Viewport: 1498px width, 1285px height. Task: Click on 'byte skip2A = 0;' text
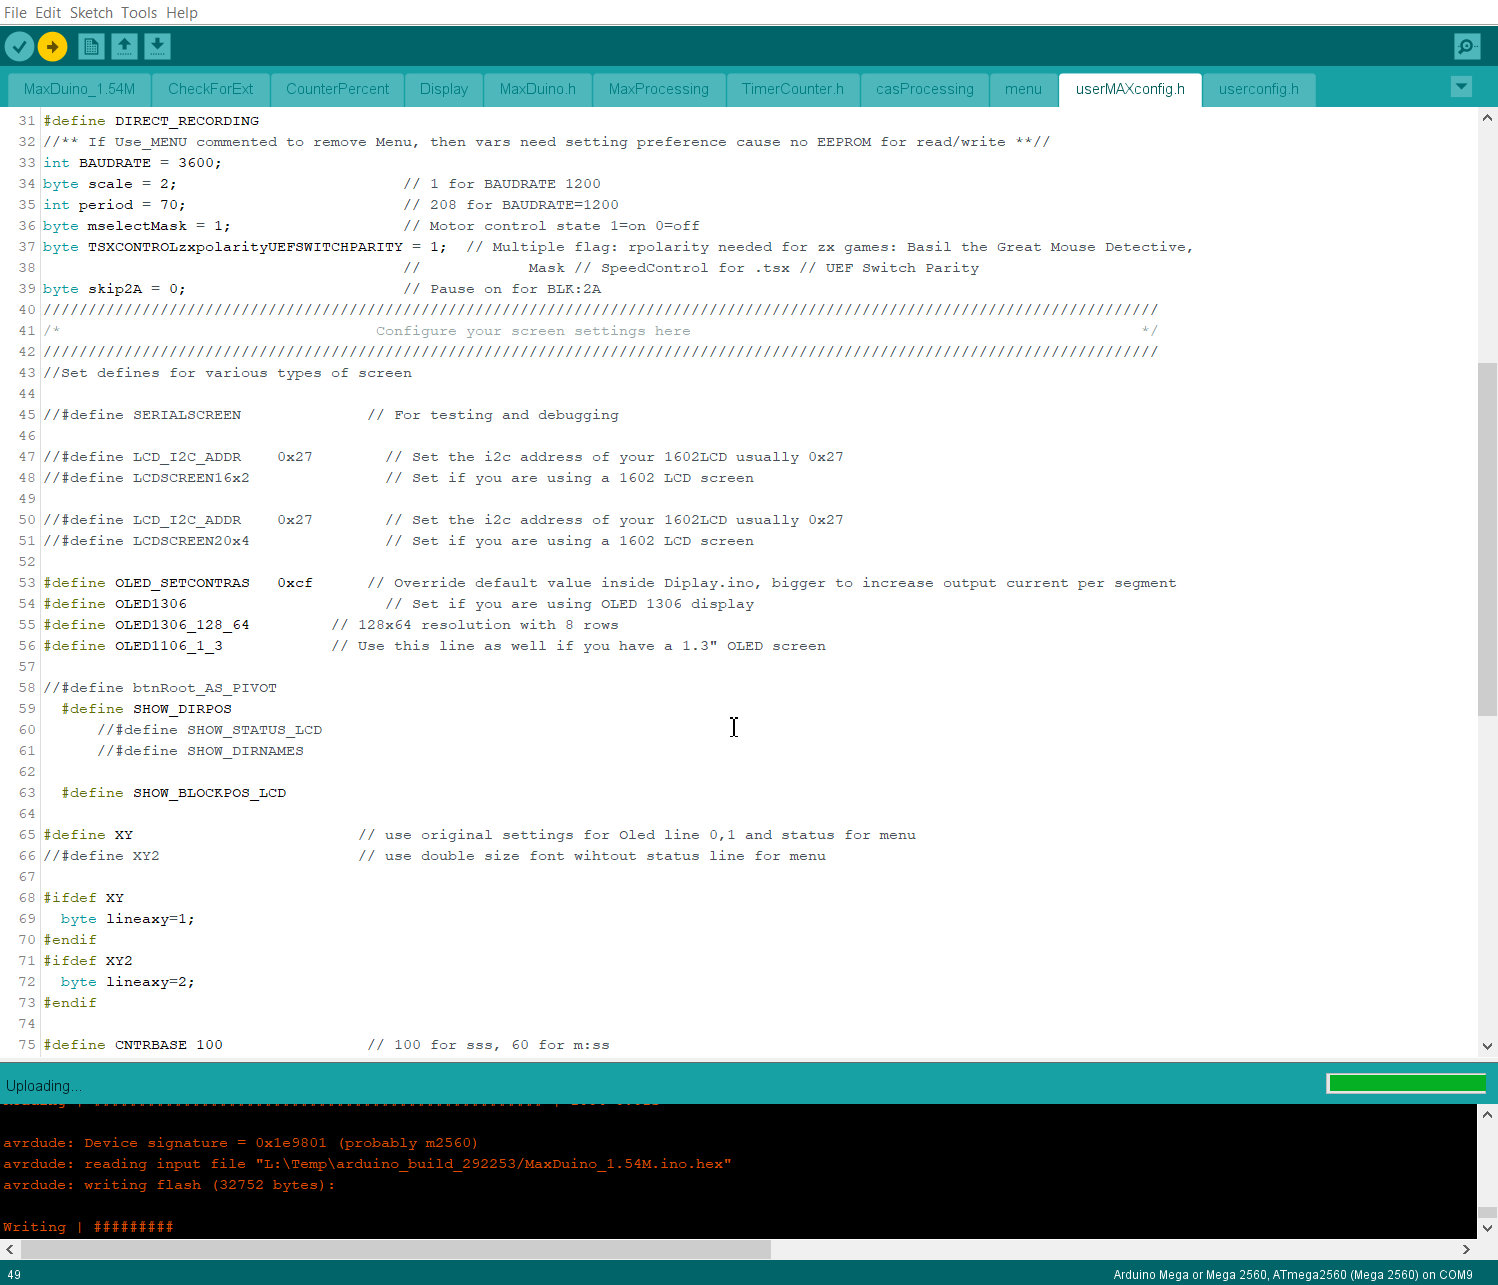114,289
